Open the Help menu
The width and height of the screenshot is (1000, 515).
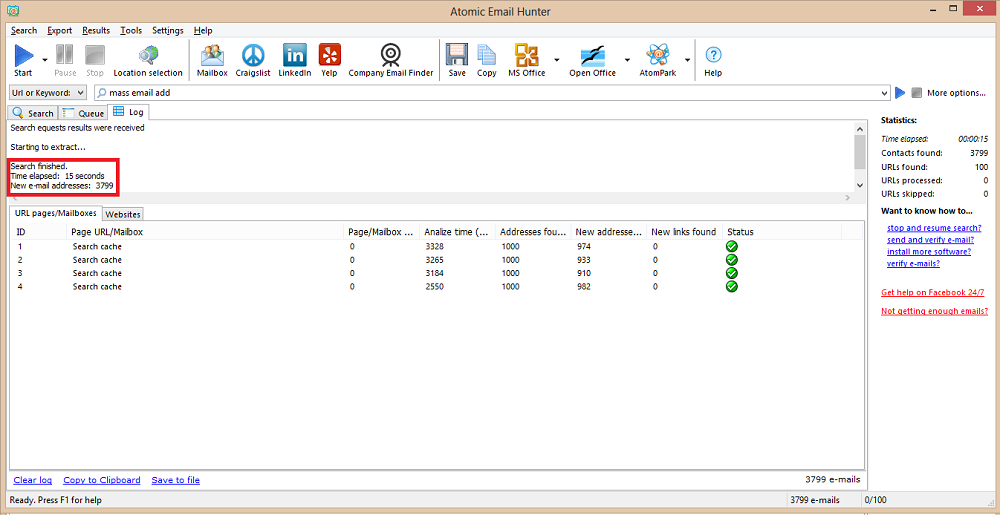tap(203, 31)
